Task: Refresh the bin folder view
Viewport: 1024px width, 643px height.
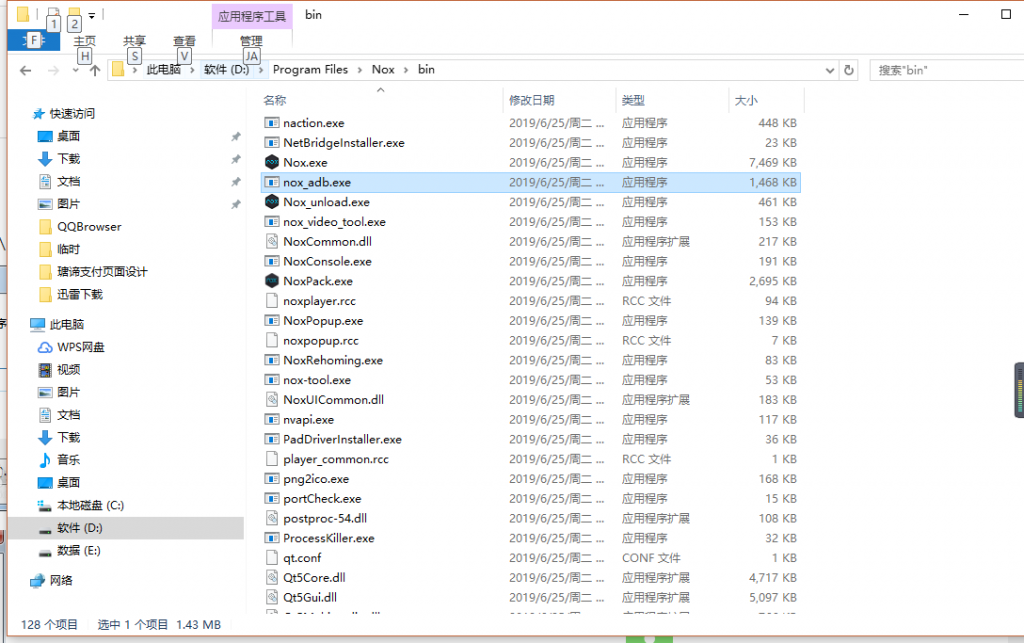Action: (848, 70)
